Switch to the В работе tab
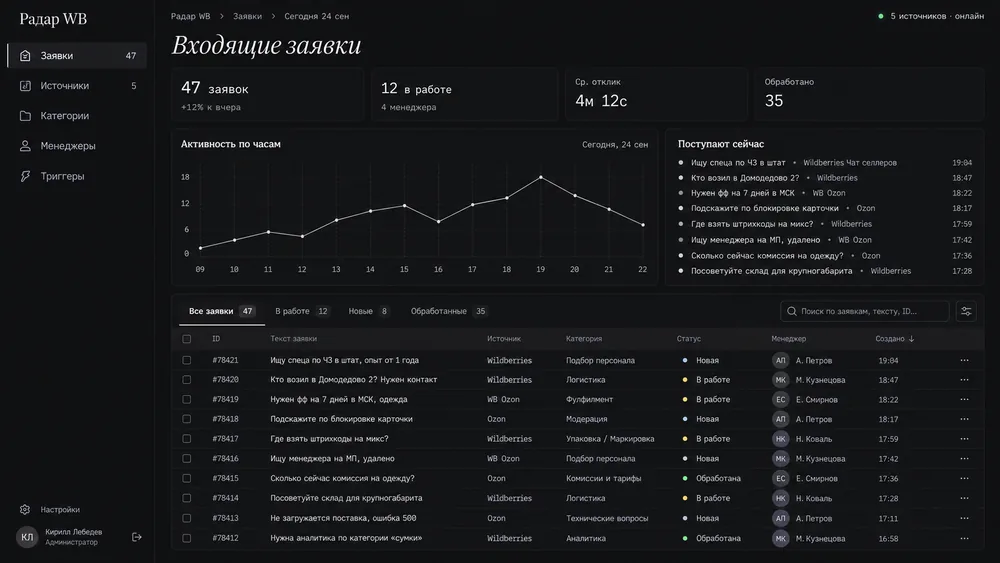The height and width of the screenshot is (563, 1000). pyautogui.click(x=301, y=311)
